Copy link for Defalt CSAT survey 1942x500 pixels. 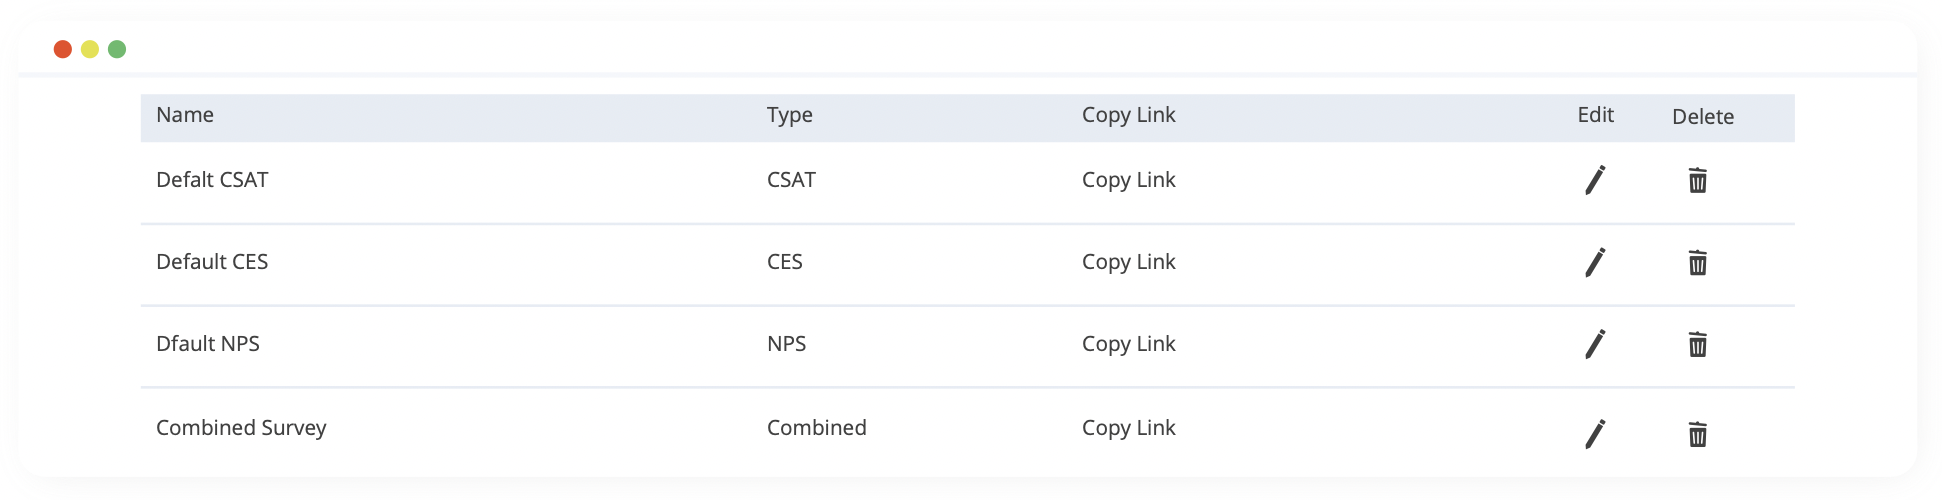(x=1128, y=181)
